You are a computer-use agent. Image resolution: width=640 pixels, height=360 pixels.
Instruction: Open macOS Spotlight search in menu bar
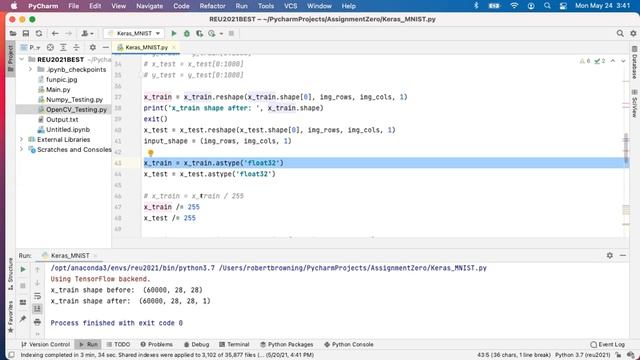click(547, 6)
